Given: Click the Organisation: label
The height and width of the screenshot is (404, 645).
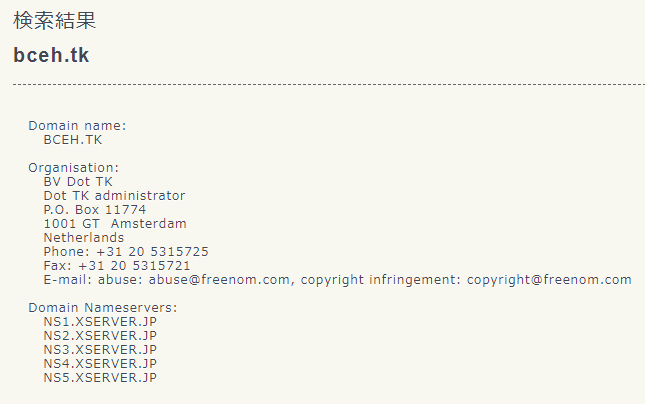Looking at the screenshot, I should tap(74, 168).
